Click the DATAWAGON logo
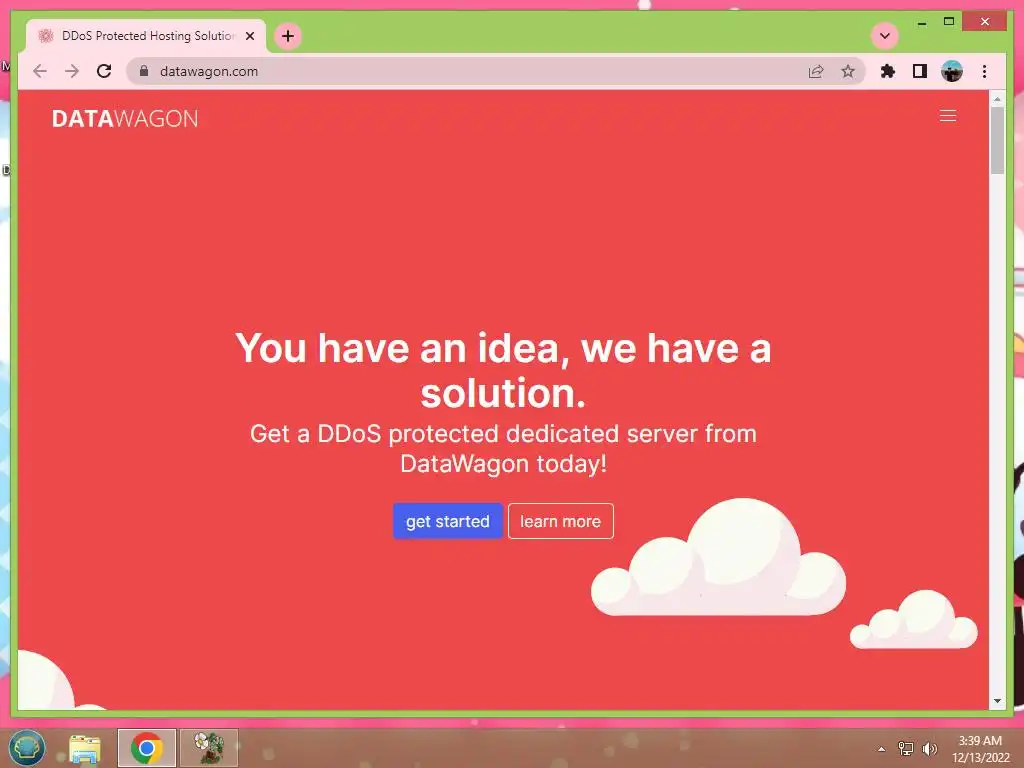1024x768 pixels. click(x=125, y=118)
